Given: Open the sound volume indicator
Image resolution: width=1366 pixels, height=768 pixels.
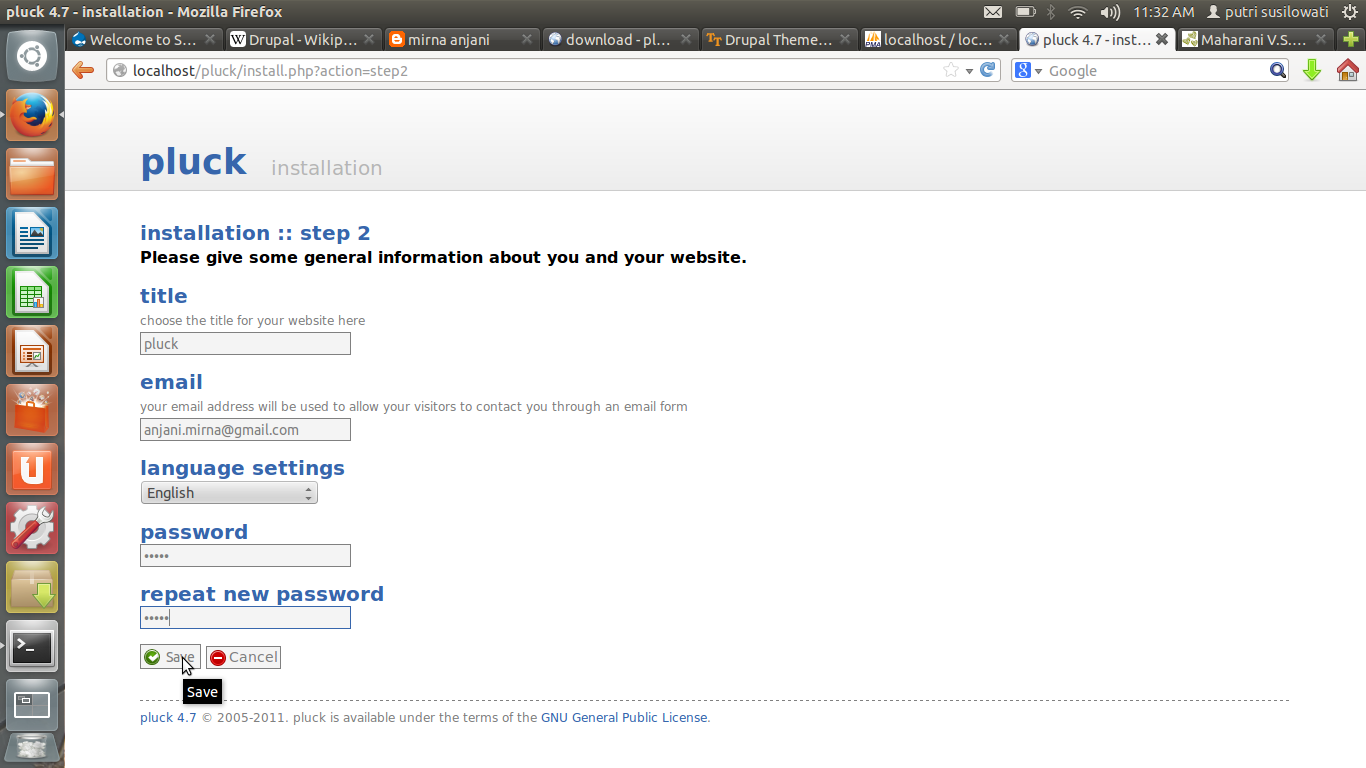Looking at the screenshot, I should click(1110, 12).
